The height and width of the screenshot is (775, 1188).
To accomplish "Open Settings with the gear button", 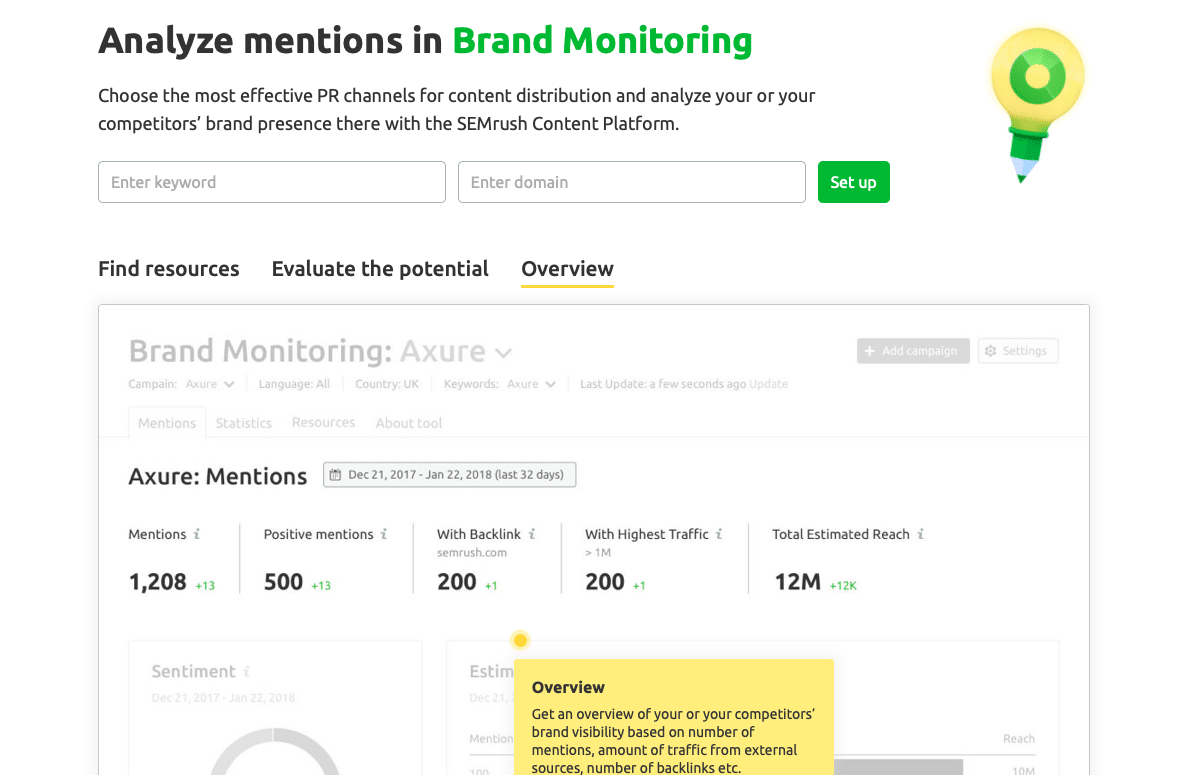I will coord(1018,351).
